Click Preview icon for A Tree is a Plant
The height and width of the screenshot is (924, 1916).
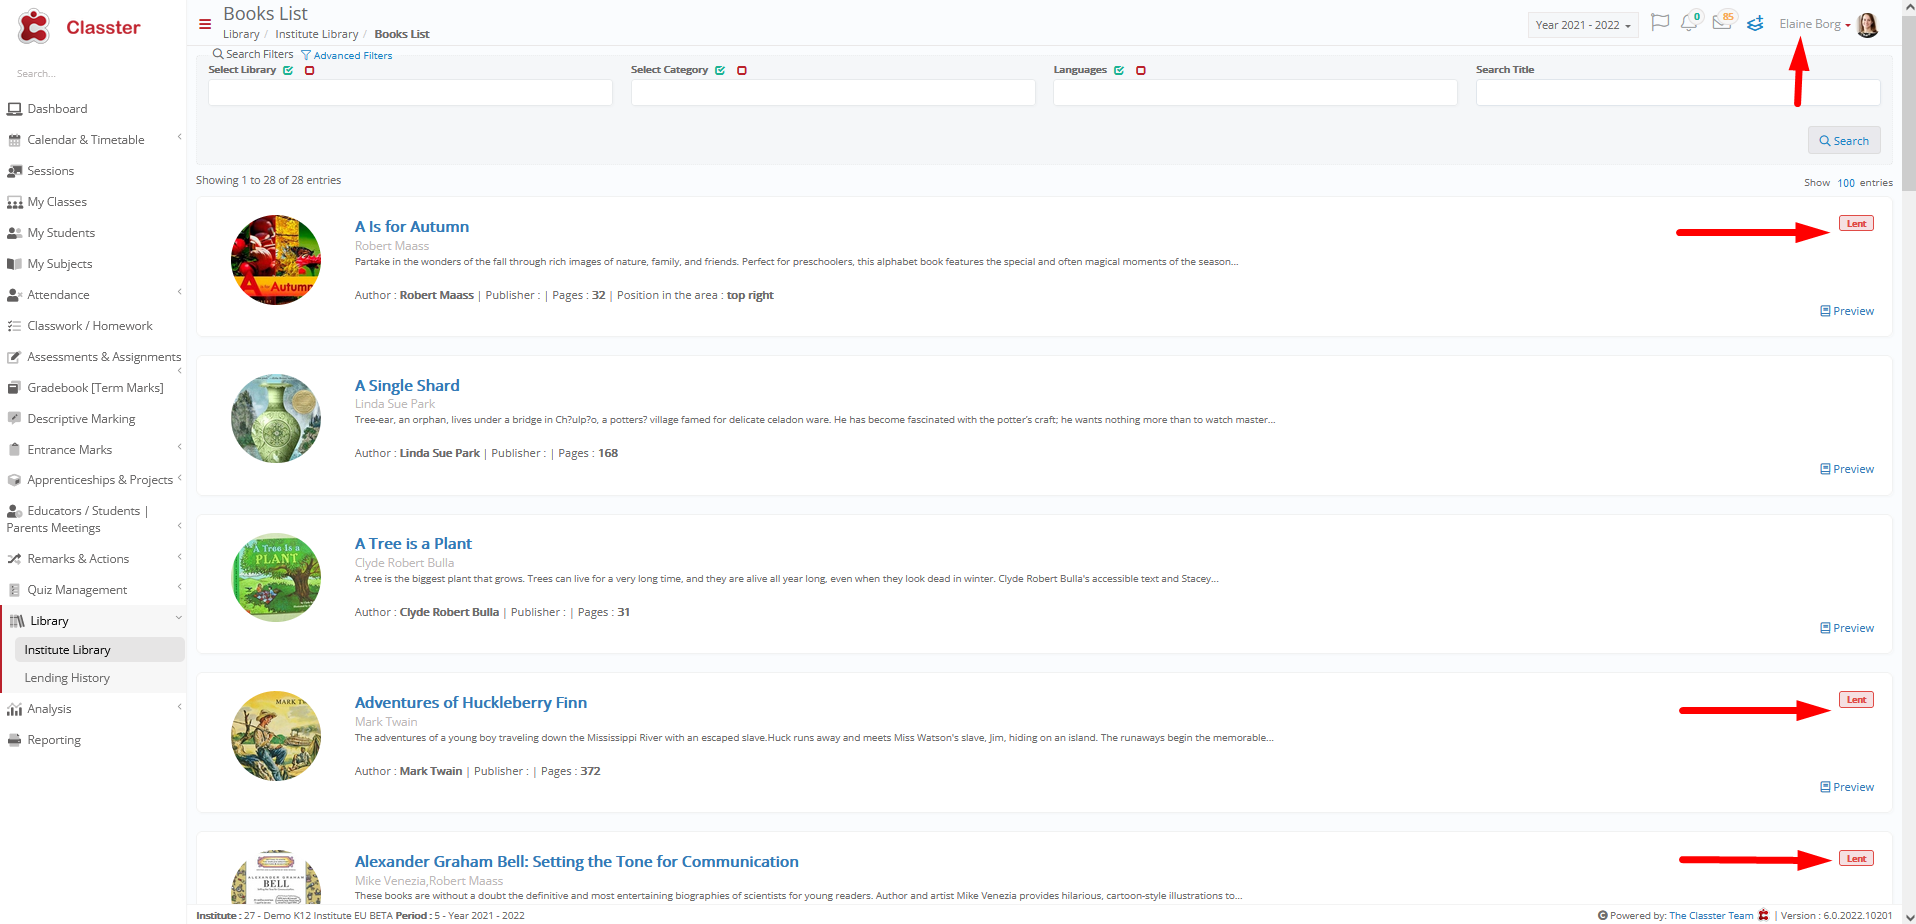1825,628
